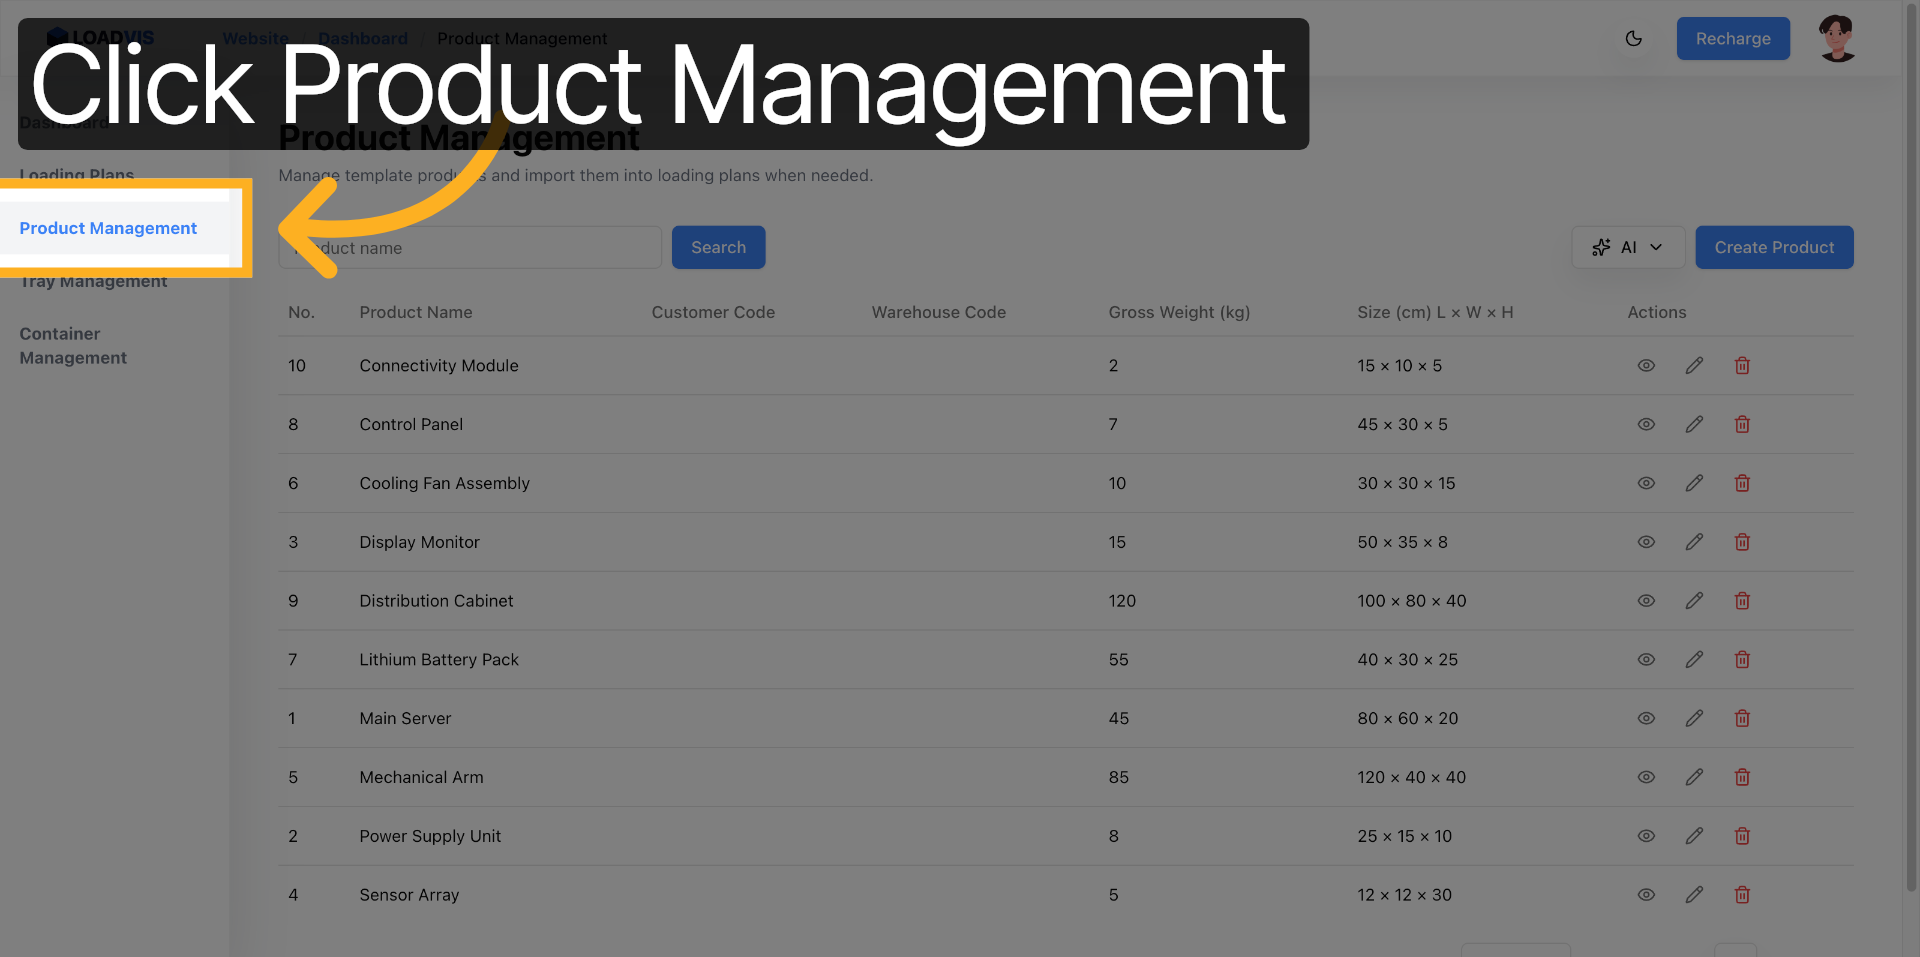Click the Create Product button
The image size is (1920, 957).
point(1774,247)
